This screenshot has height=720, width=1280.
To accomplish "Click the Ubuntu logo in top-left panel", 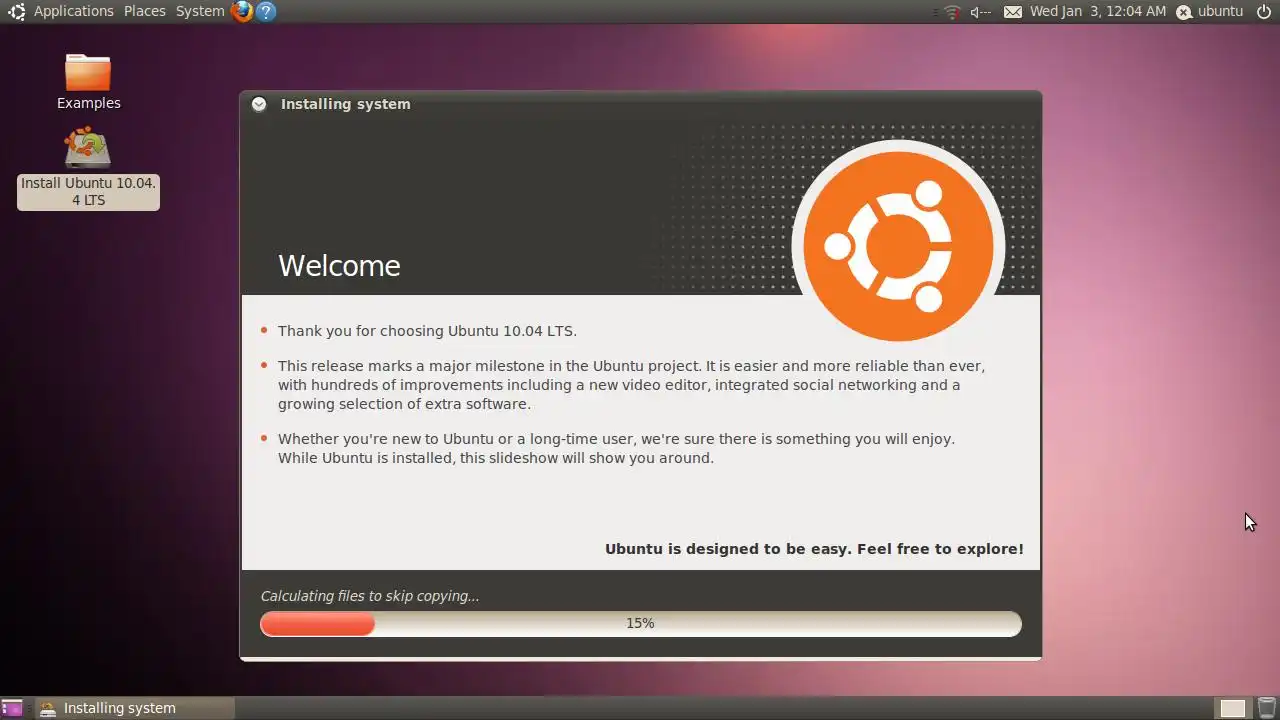I will pyautogui.click(x=16, y=12).
